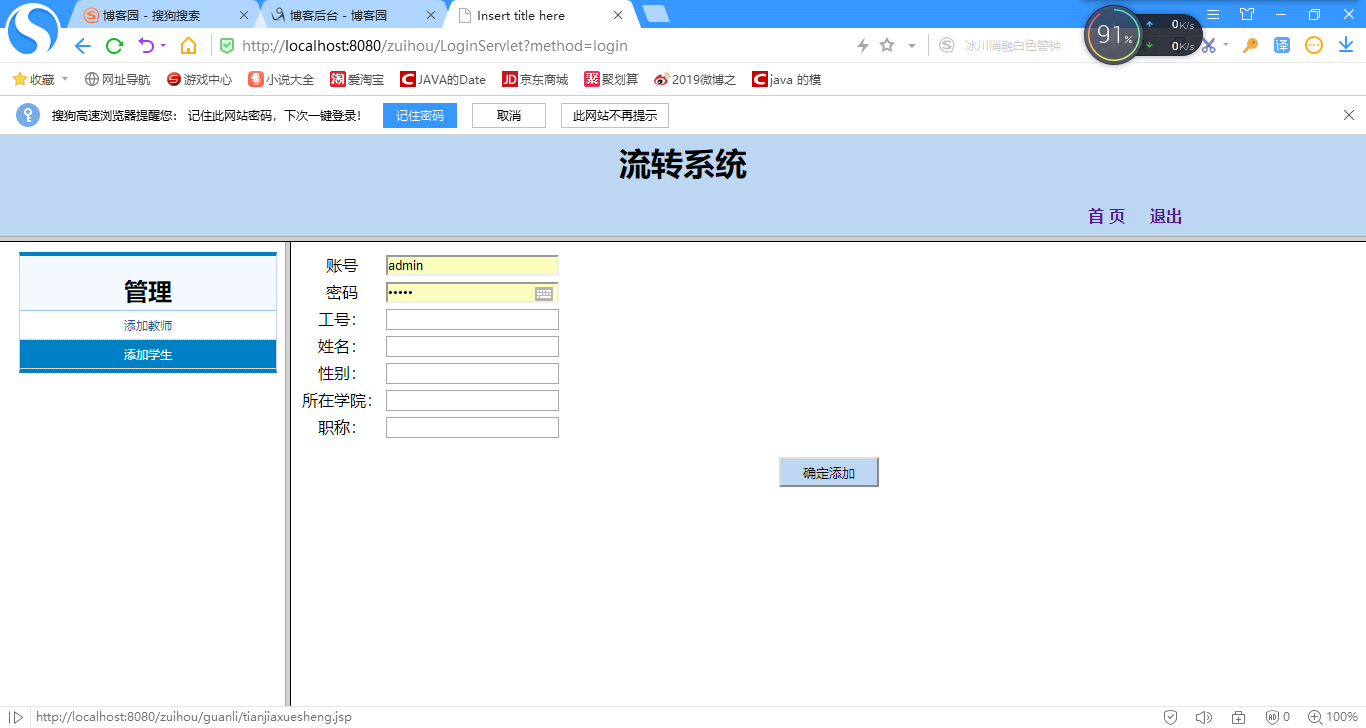Focus the 所在学院 input field
Screen dimensions: 1366x728
472,400
